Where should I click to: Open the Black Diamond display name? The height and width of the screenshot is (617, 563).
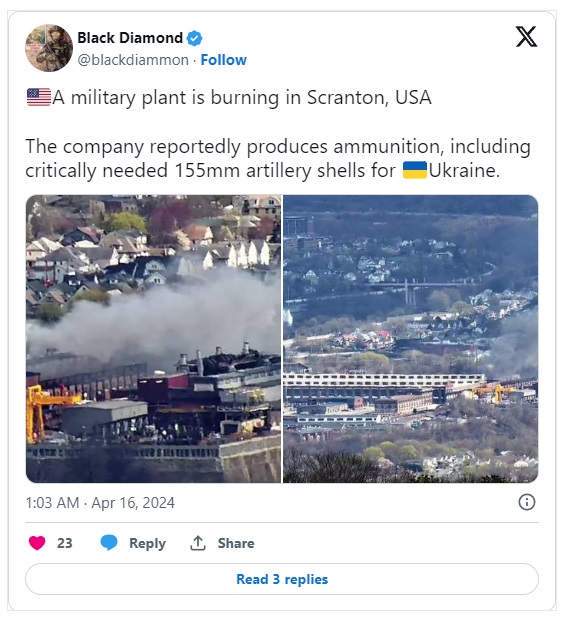pyautogui.click(x=130, y=38)
